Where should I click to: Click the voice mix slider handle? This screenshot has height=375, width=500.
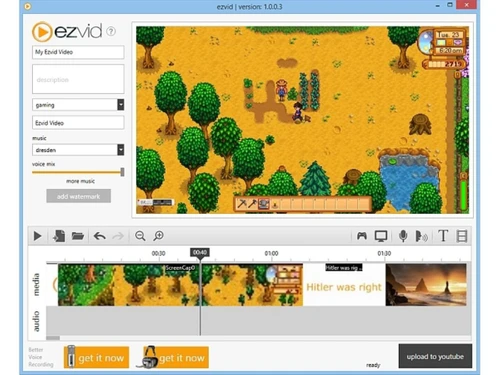(x=122, y=172)
